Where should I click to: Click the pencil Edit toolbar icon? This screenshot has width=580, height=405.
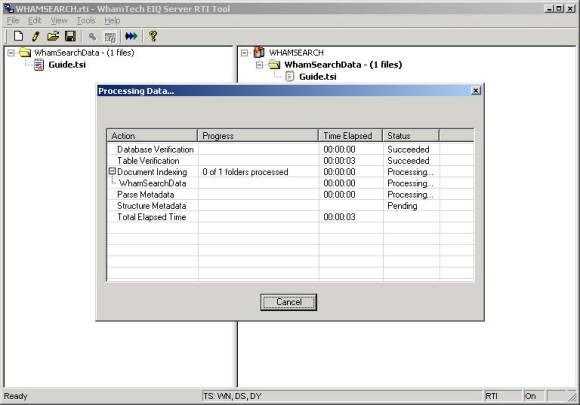click(x=36, y=36)
